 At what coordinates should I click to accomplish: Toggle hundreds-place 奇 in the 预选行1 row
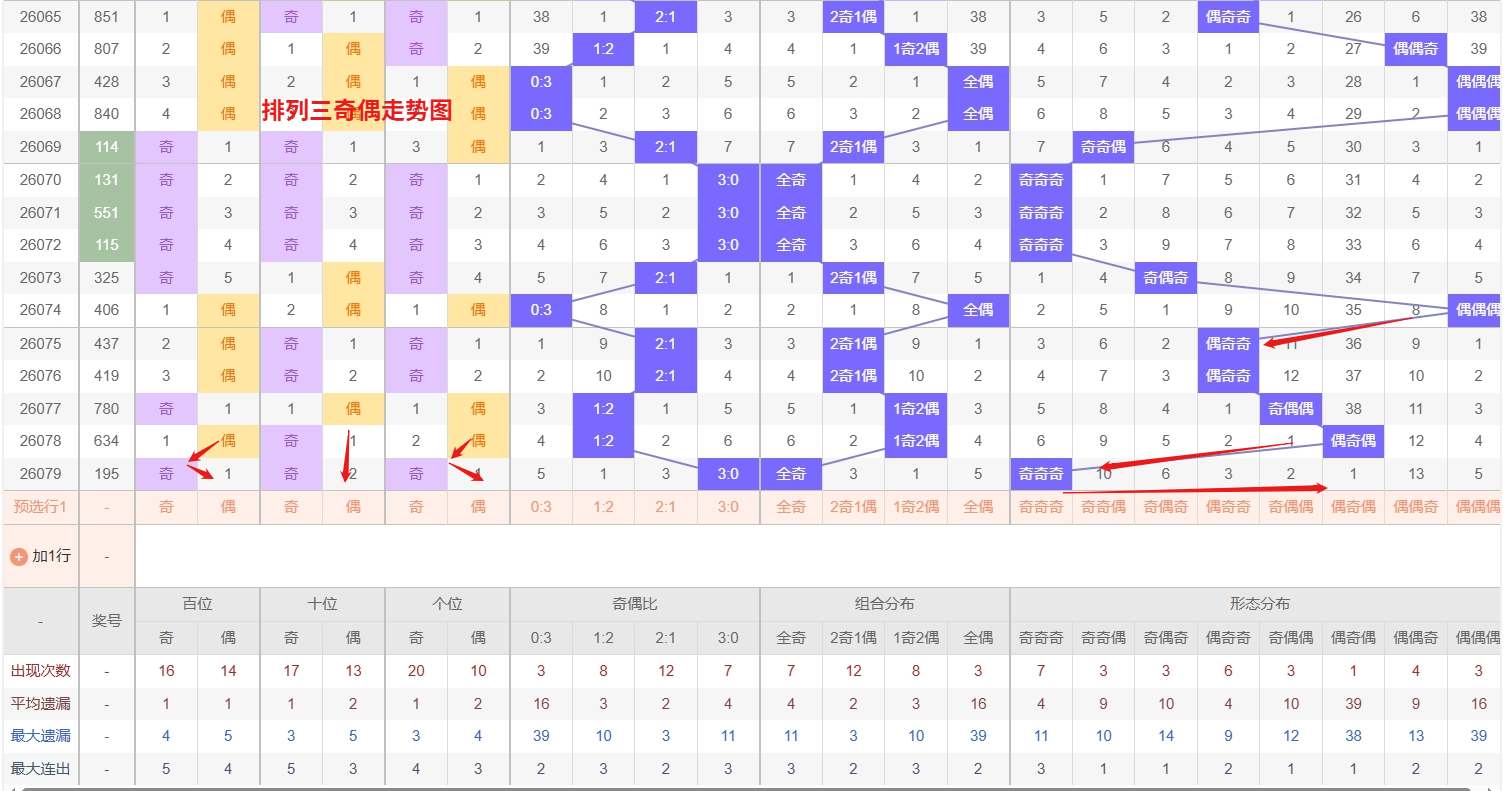click(x=166, y=507)
